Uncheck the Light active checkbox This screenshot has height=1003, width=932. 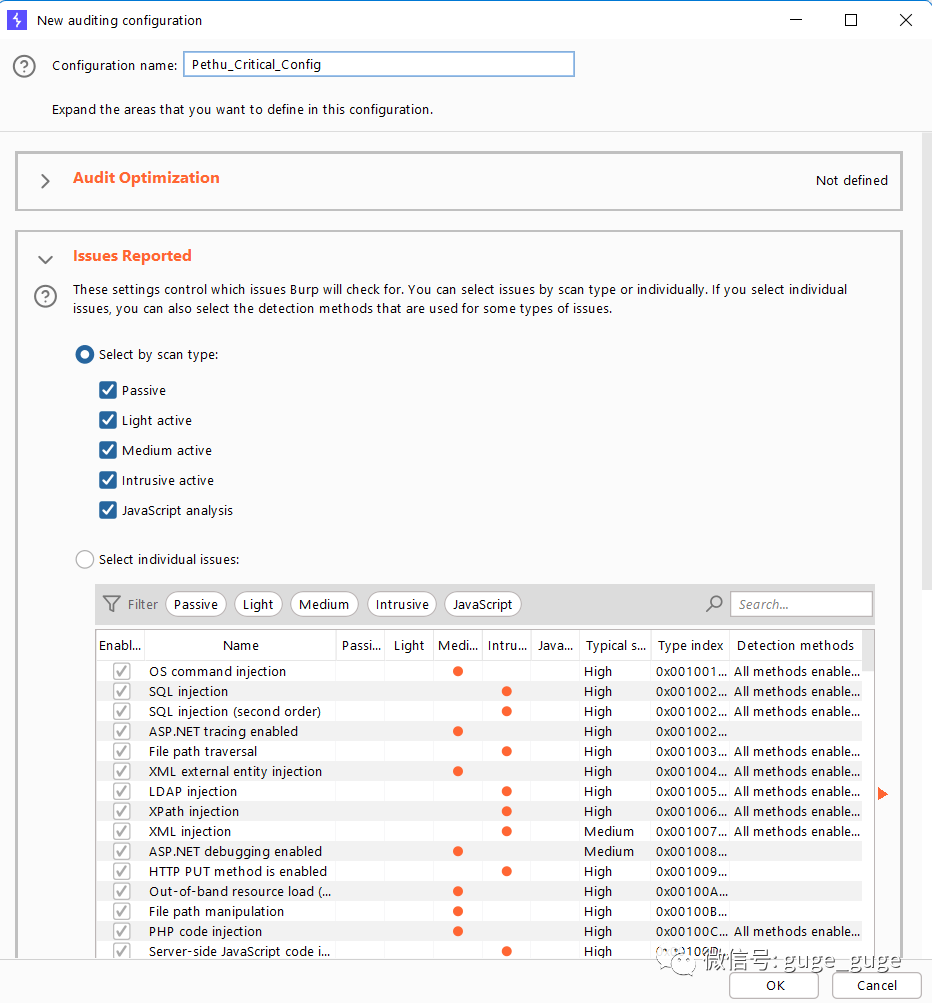[108, 420]
